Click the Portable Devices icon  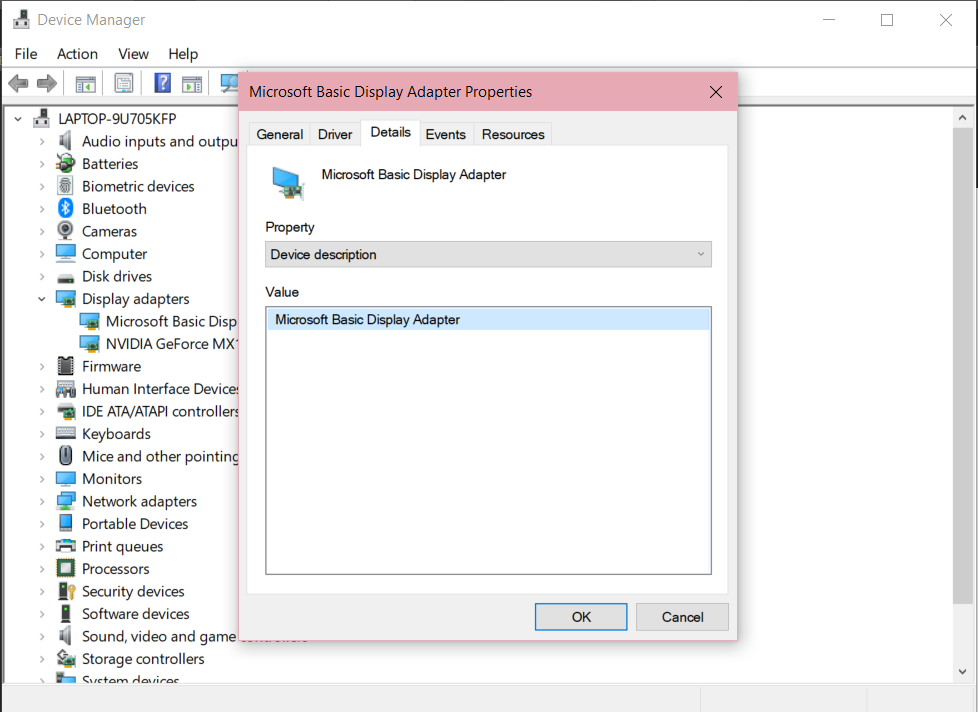[x=65, y=524]
